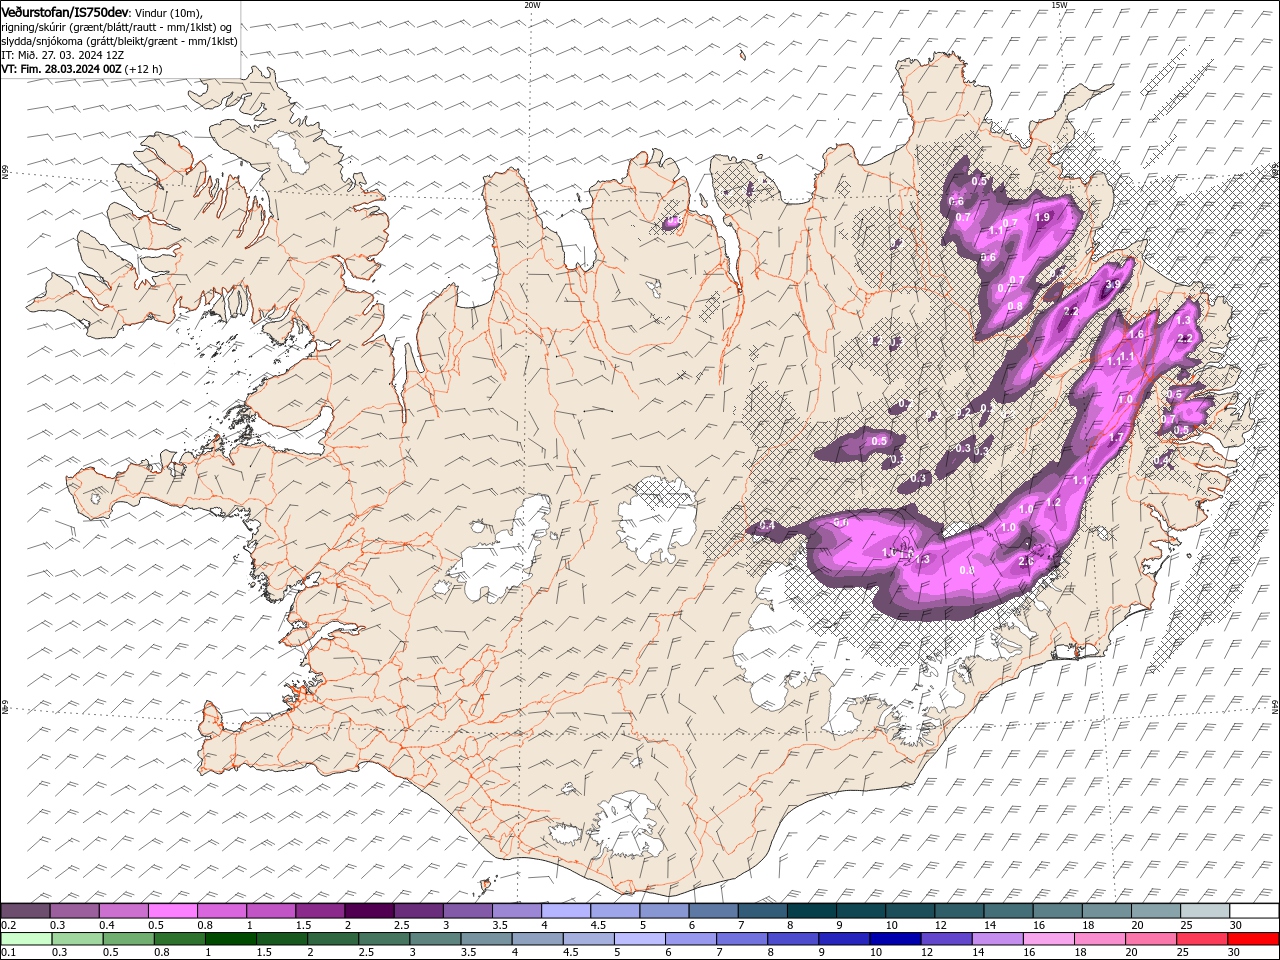Click the '15W' longitude label

point(1059,5)
